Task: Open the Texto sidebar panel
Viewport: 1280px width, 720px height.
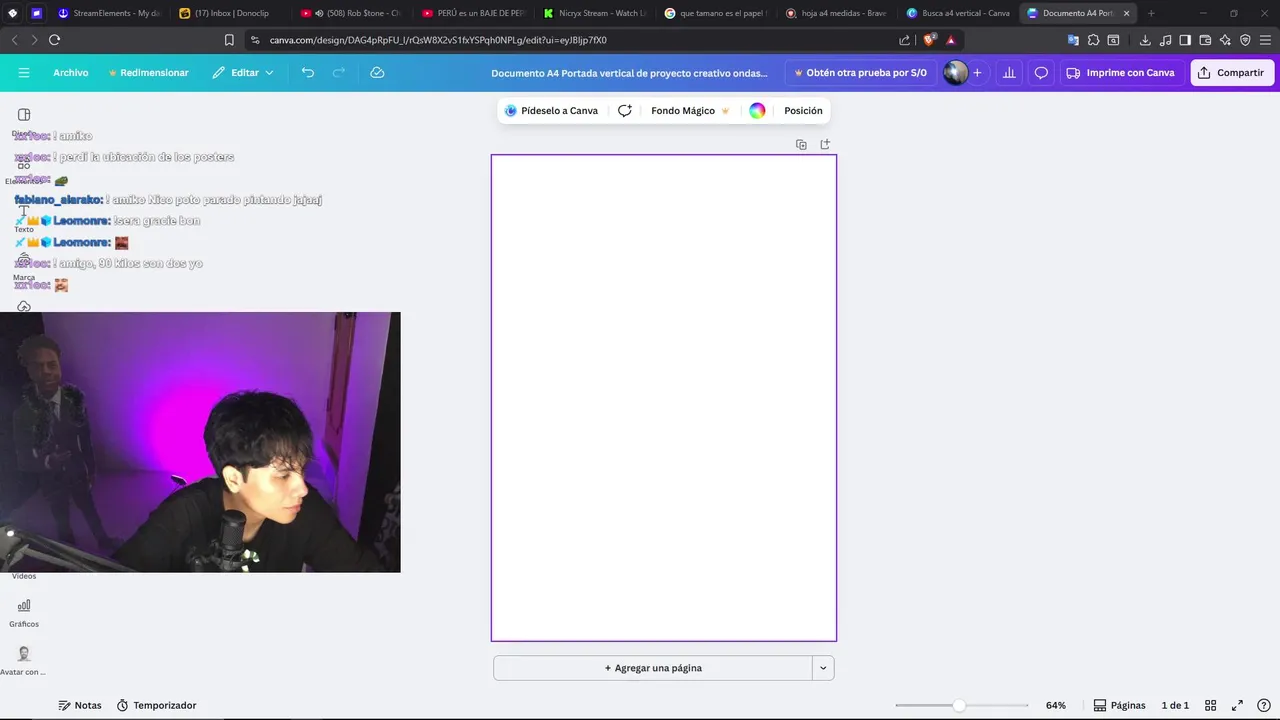Action: 24,218
